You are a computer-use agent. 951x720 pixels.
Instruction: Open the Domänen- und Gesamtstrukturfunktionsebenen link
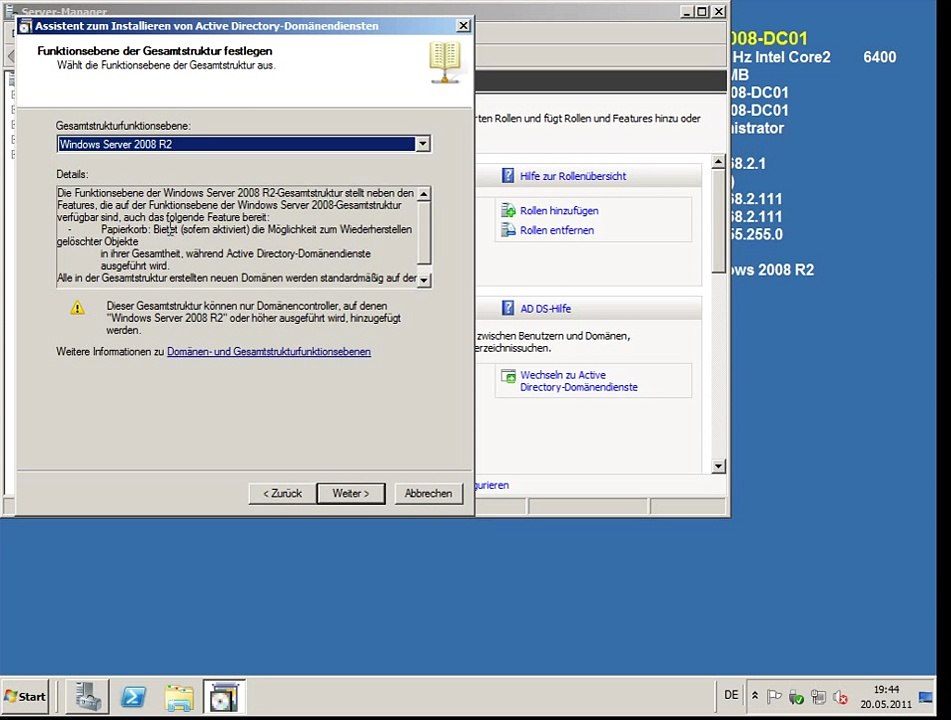point(269,352)
